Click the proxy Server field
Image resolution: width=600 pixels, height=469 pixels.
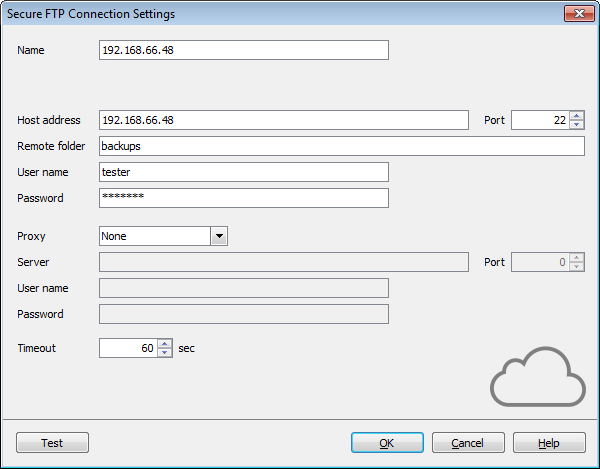(284, 262)
